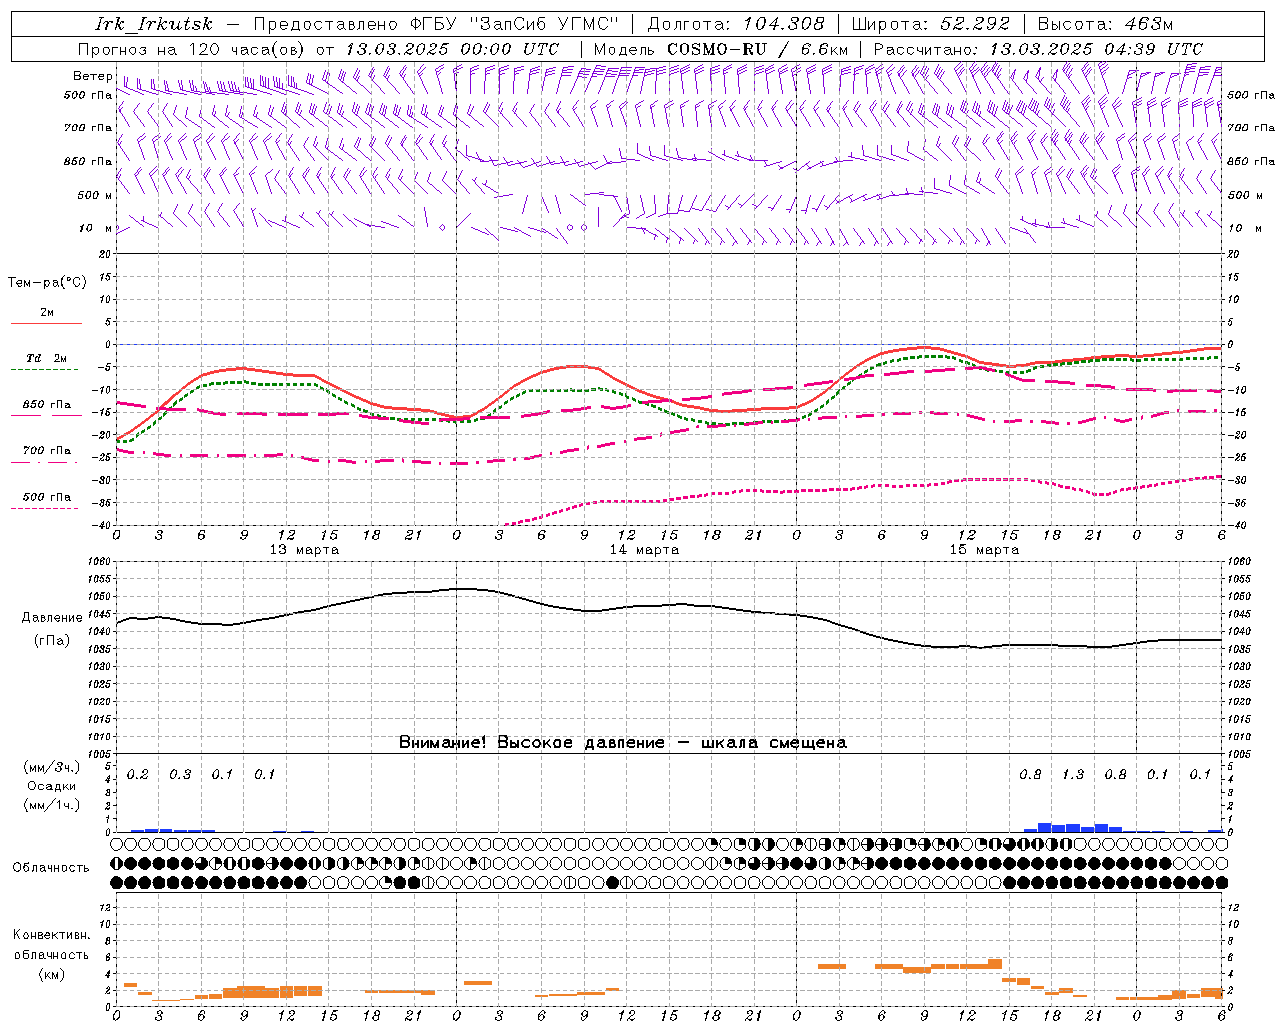Select the Прогноз на 120 часа(ов) text
This screenshot has height=1024, width=1280.
click(193, 49)
